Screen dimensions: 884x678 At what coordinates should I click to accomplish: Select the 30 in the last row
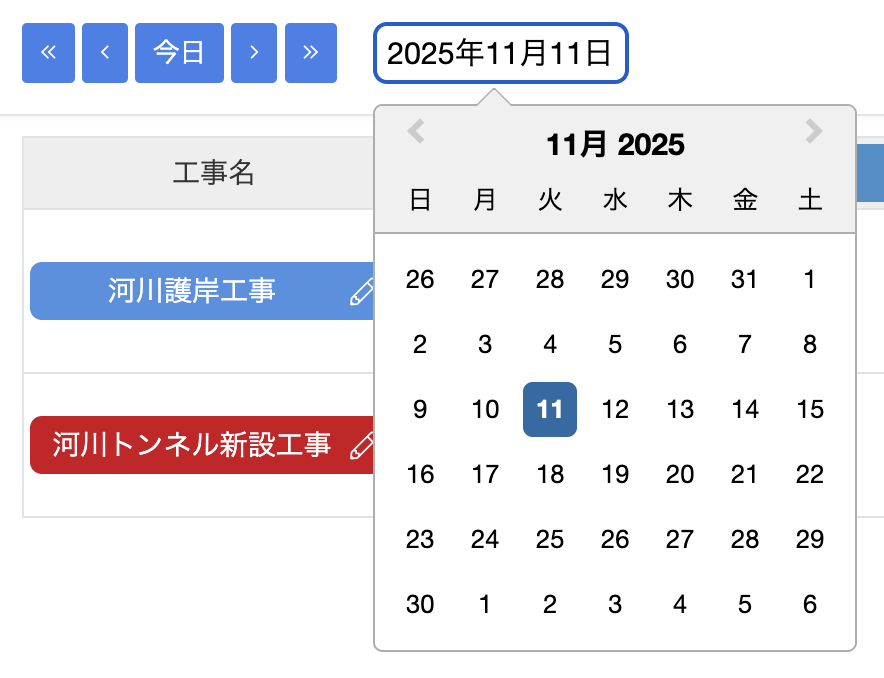[x=420, y=604]
